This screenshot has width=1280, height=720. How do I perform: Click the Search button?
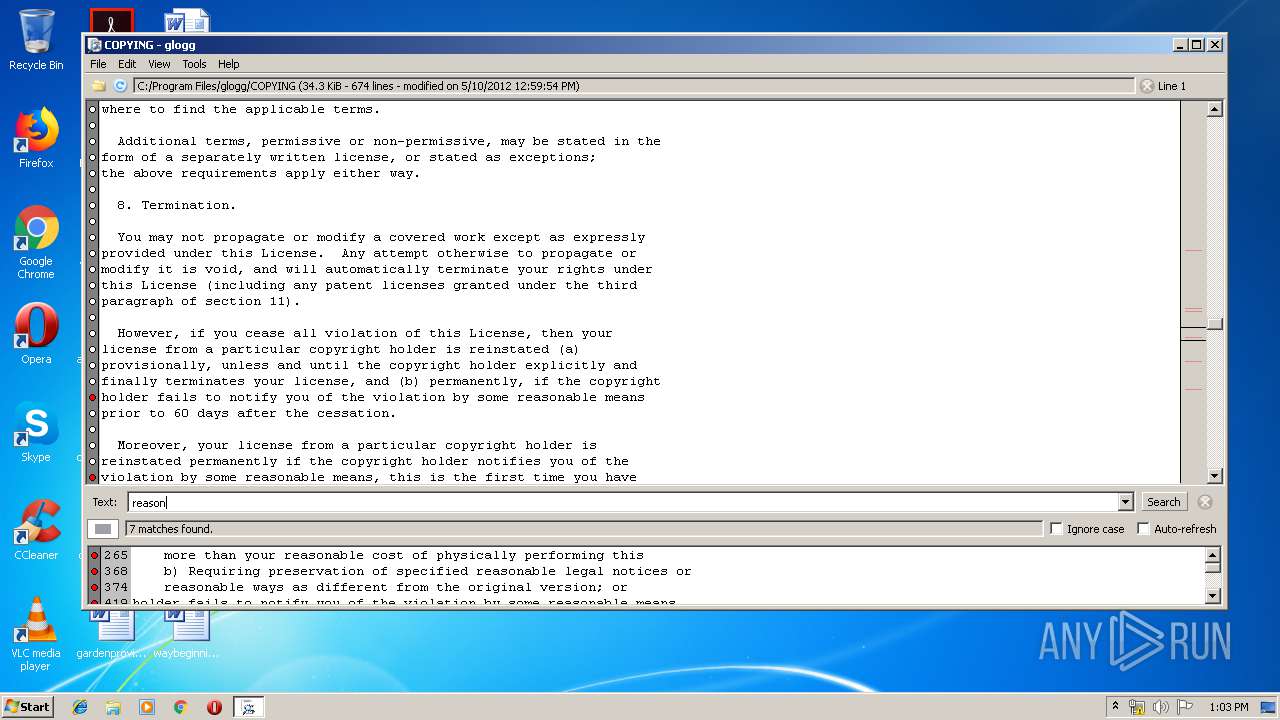click(1163, 502)
